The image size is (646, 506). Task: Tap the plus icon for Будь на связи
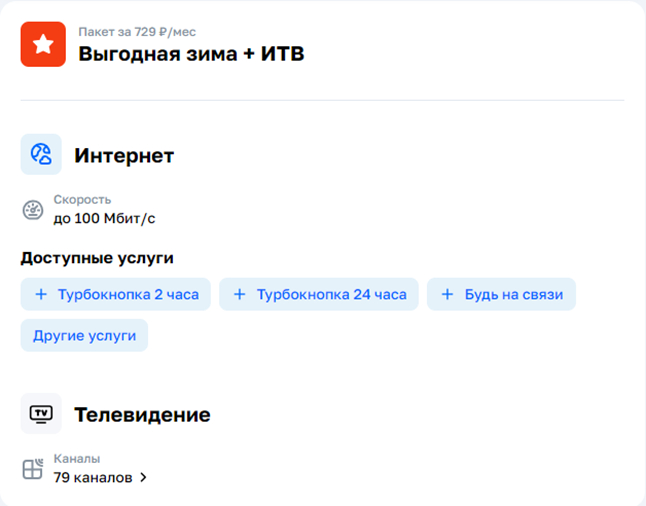pos(447,295)
